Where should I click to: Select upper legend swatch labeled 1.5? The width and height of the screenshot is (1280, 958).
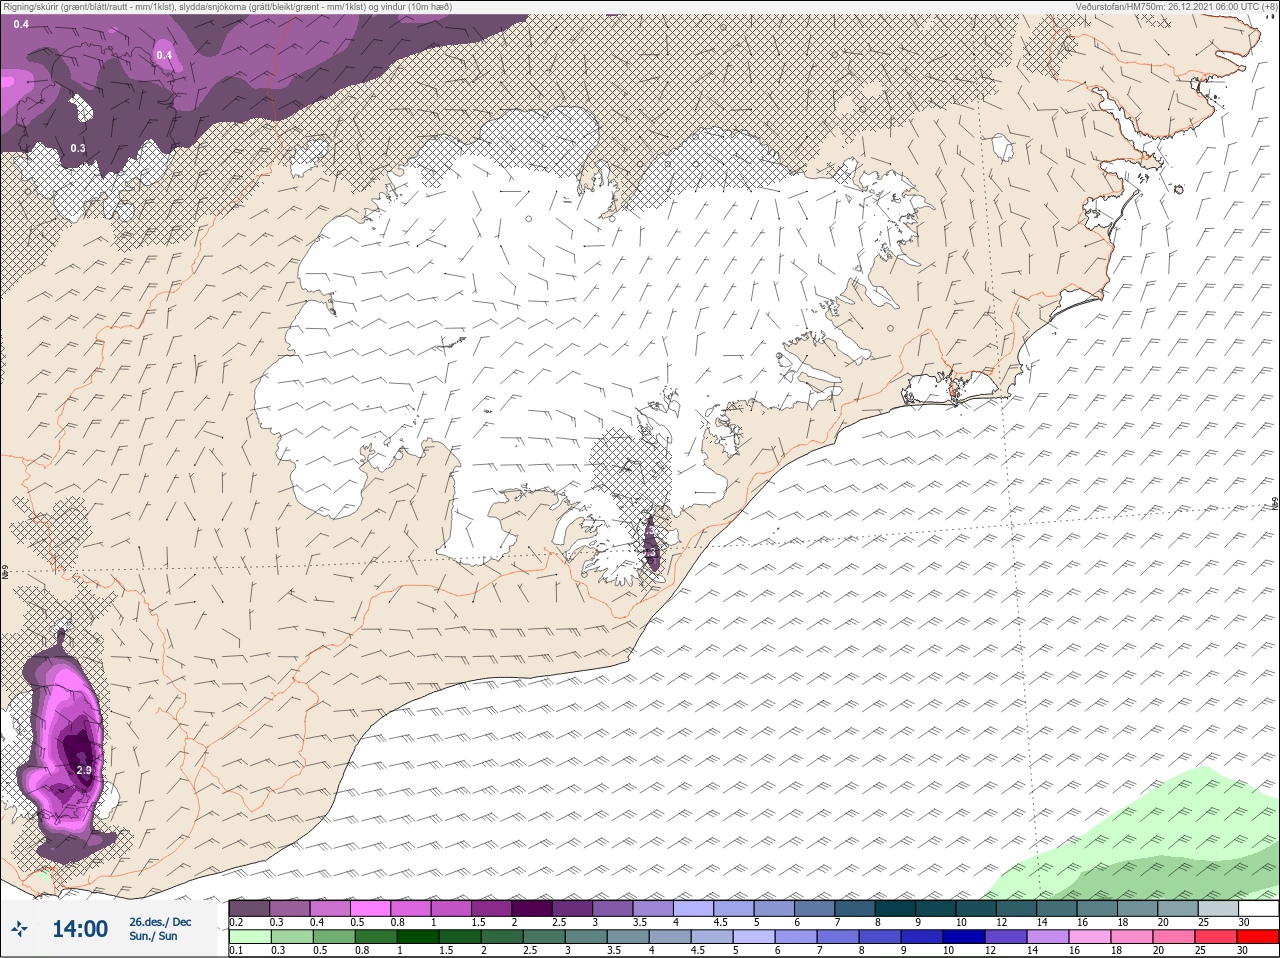pos(492,908)
